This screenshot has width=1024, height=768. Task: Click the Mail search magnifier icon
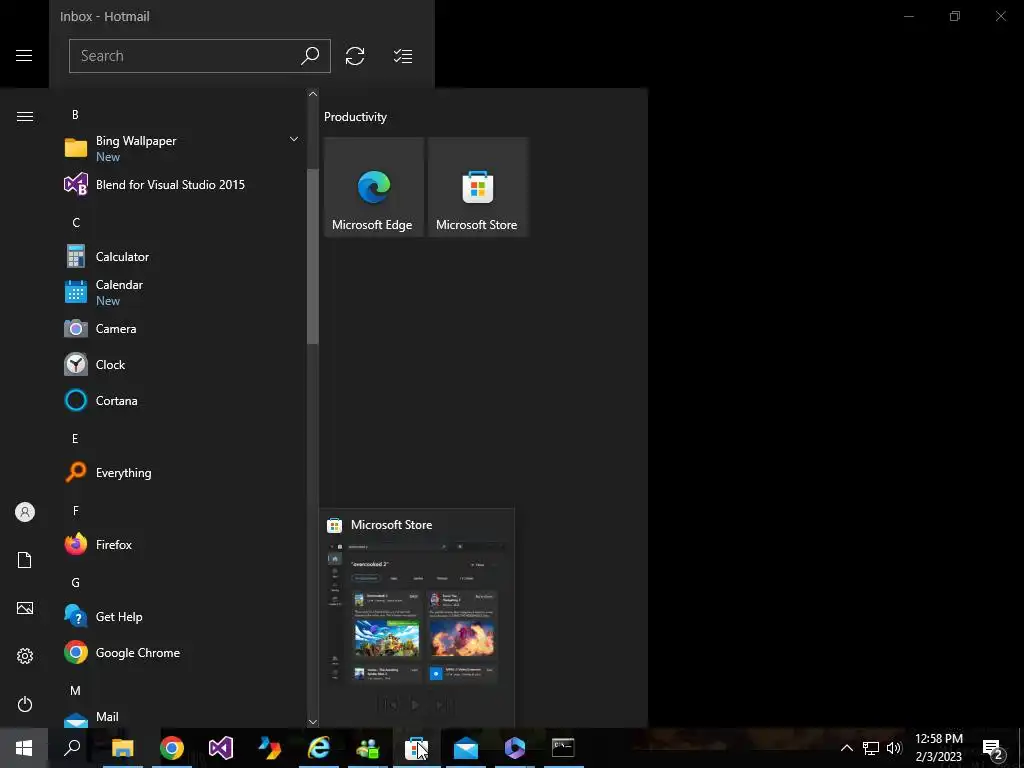pos(310,56)
